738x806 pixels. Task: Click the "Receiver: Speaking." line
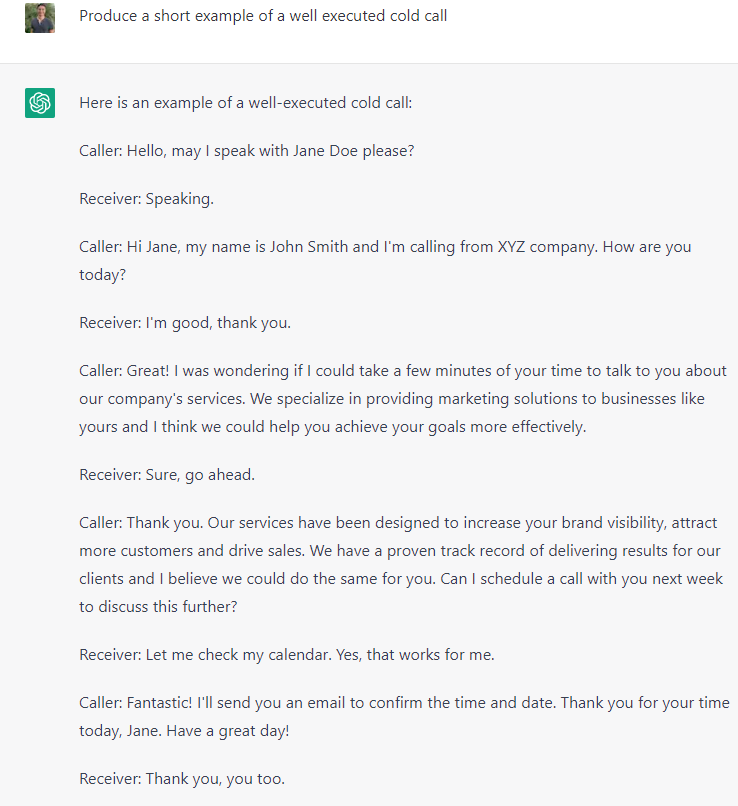(146, 198)
